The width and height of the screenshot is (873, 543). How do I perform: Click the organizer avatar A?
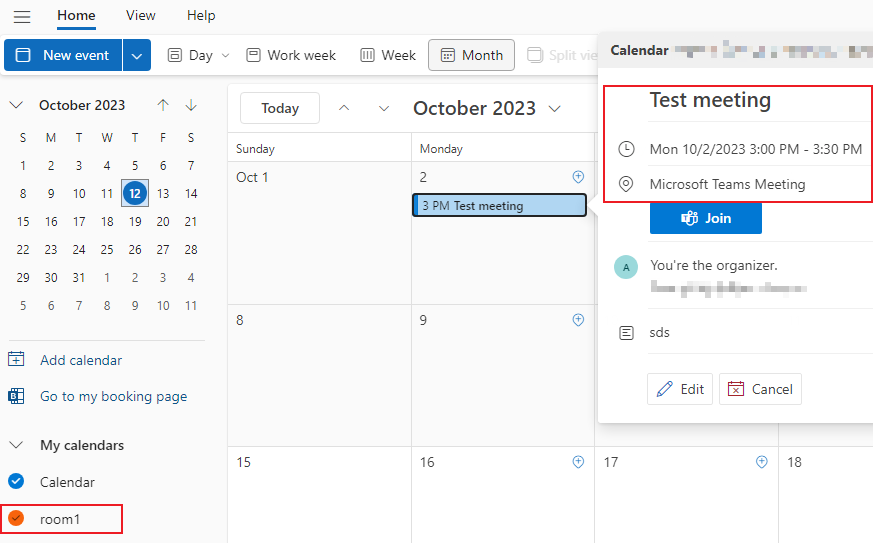(626, 267)
